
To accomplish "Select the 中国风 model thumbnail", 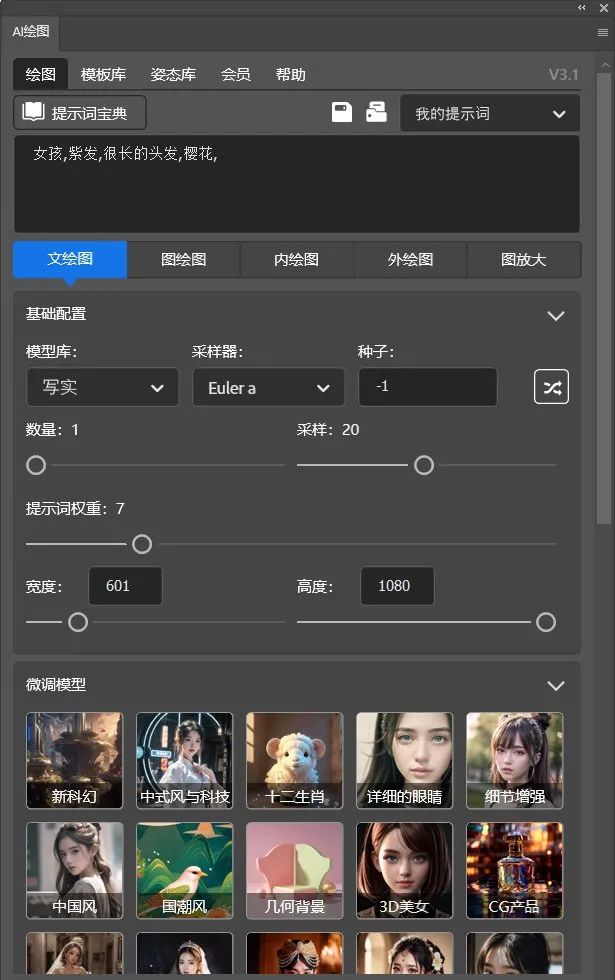I will tap(74, 871).
